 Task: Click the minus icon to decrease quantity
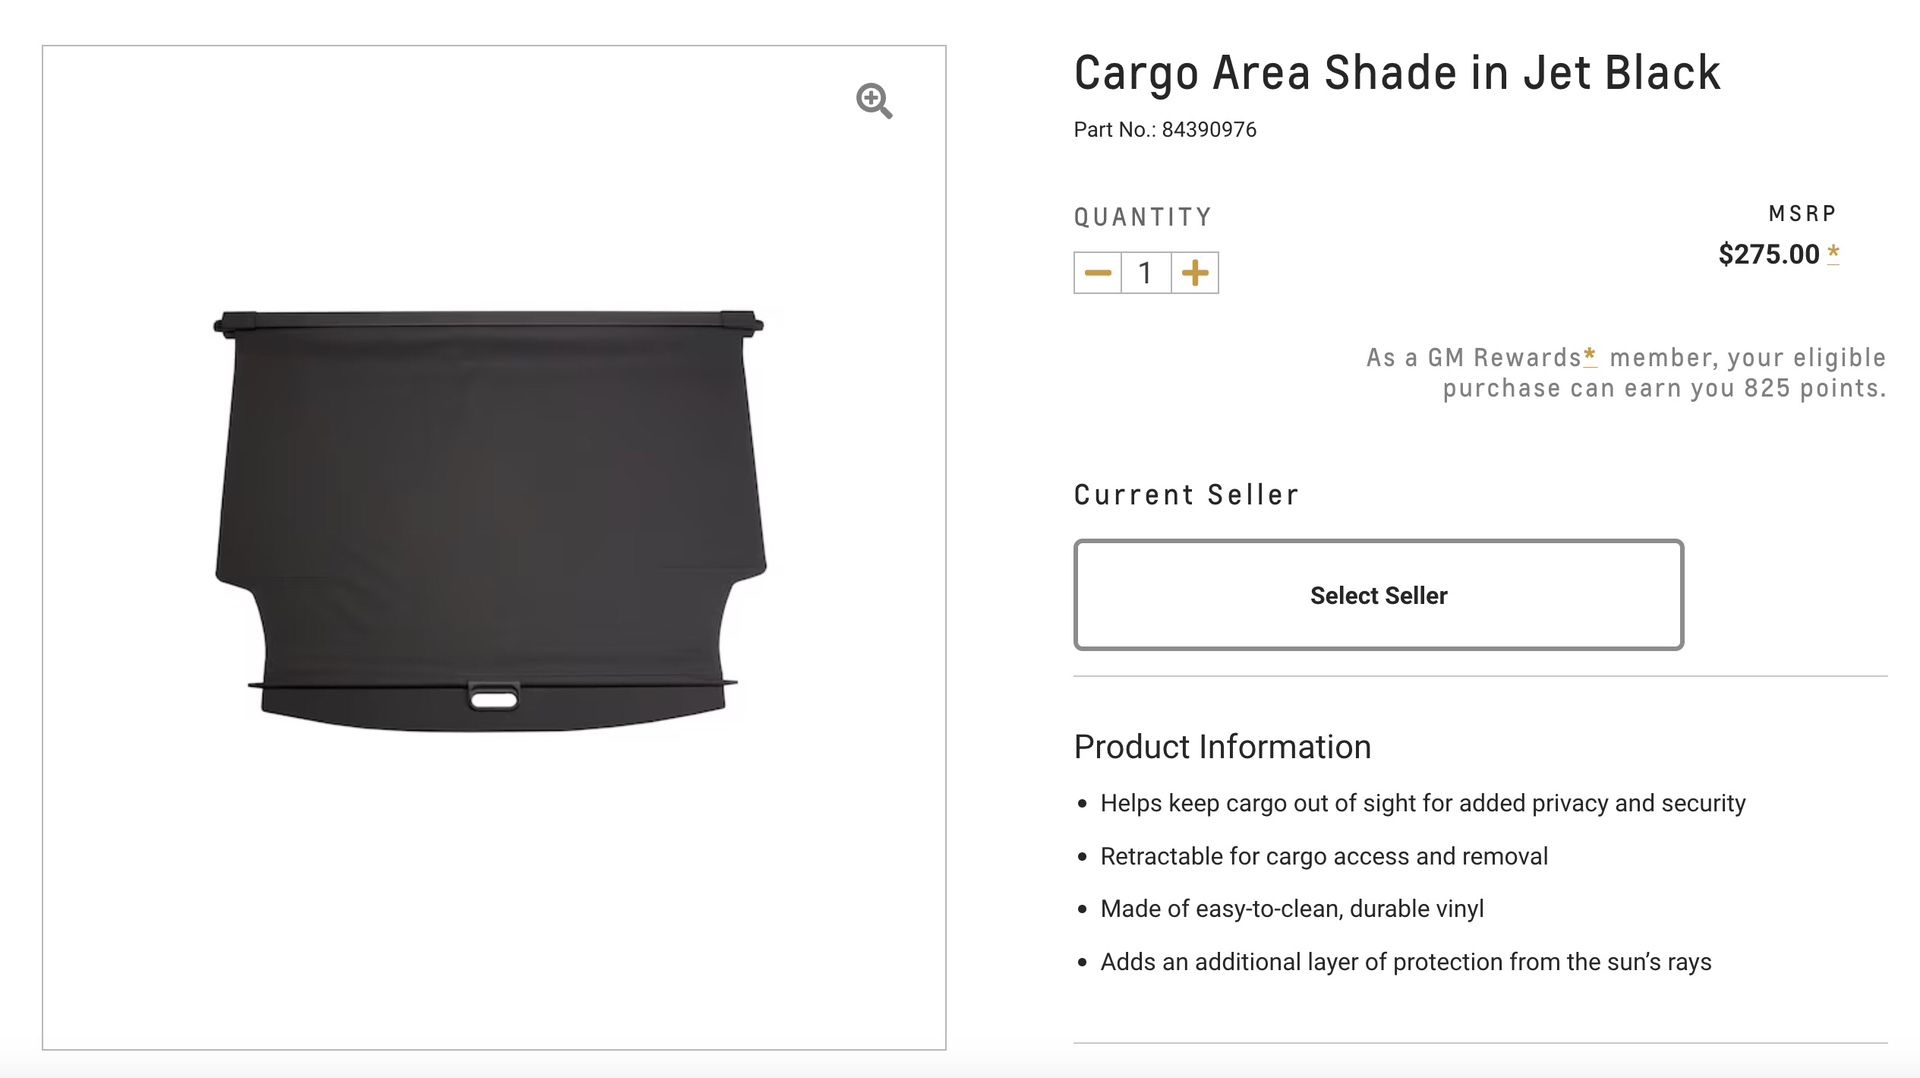1098,271
